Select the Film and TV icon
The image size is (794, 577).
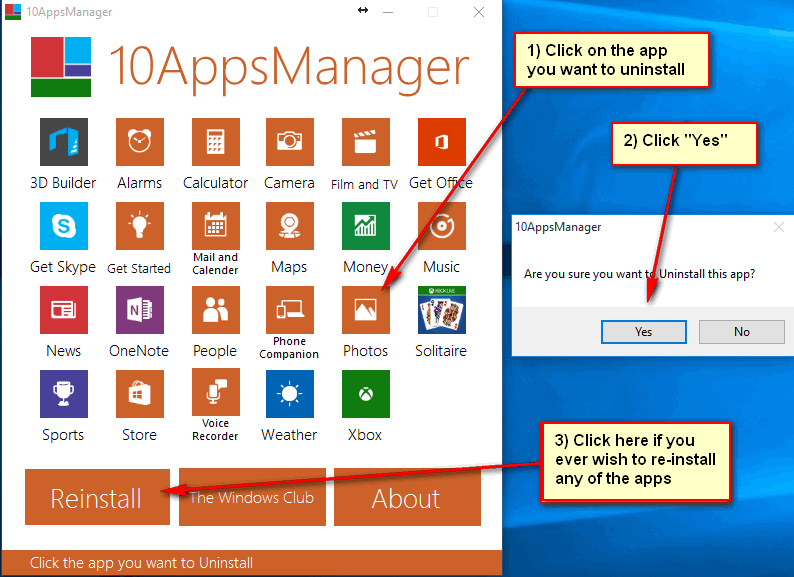coord(366,142)
